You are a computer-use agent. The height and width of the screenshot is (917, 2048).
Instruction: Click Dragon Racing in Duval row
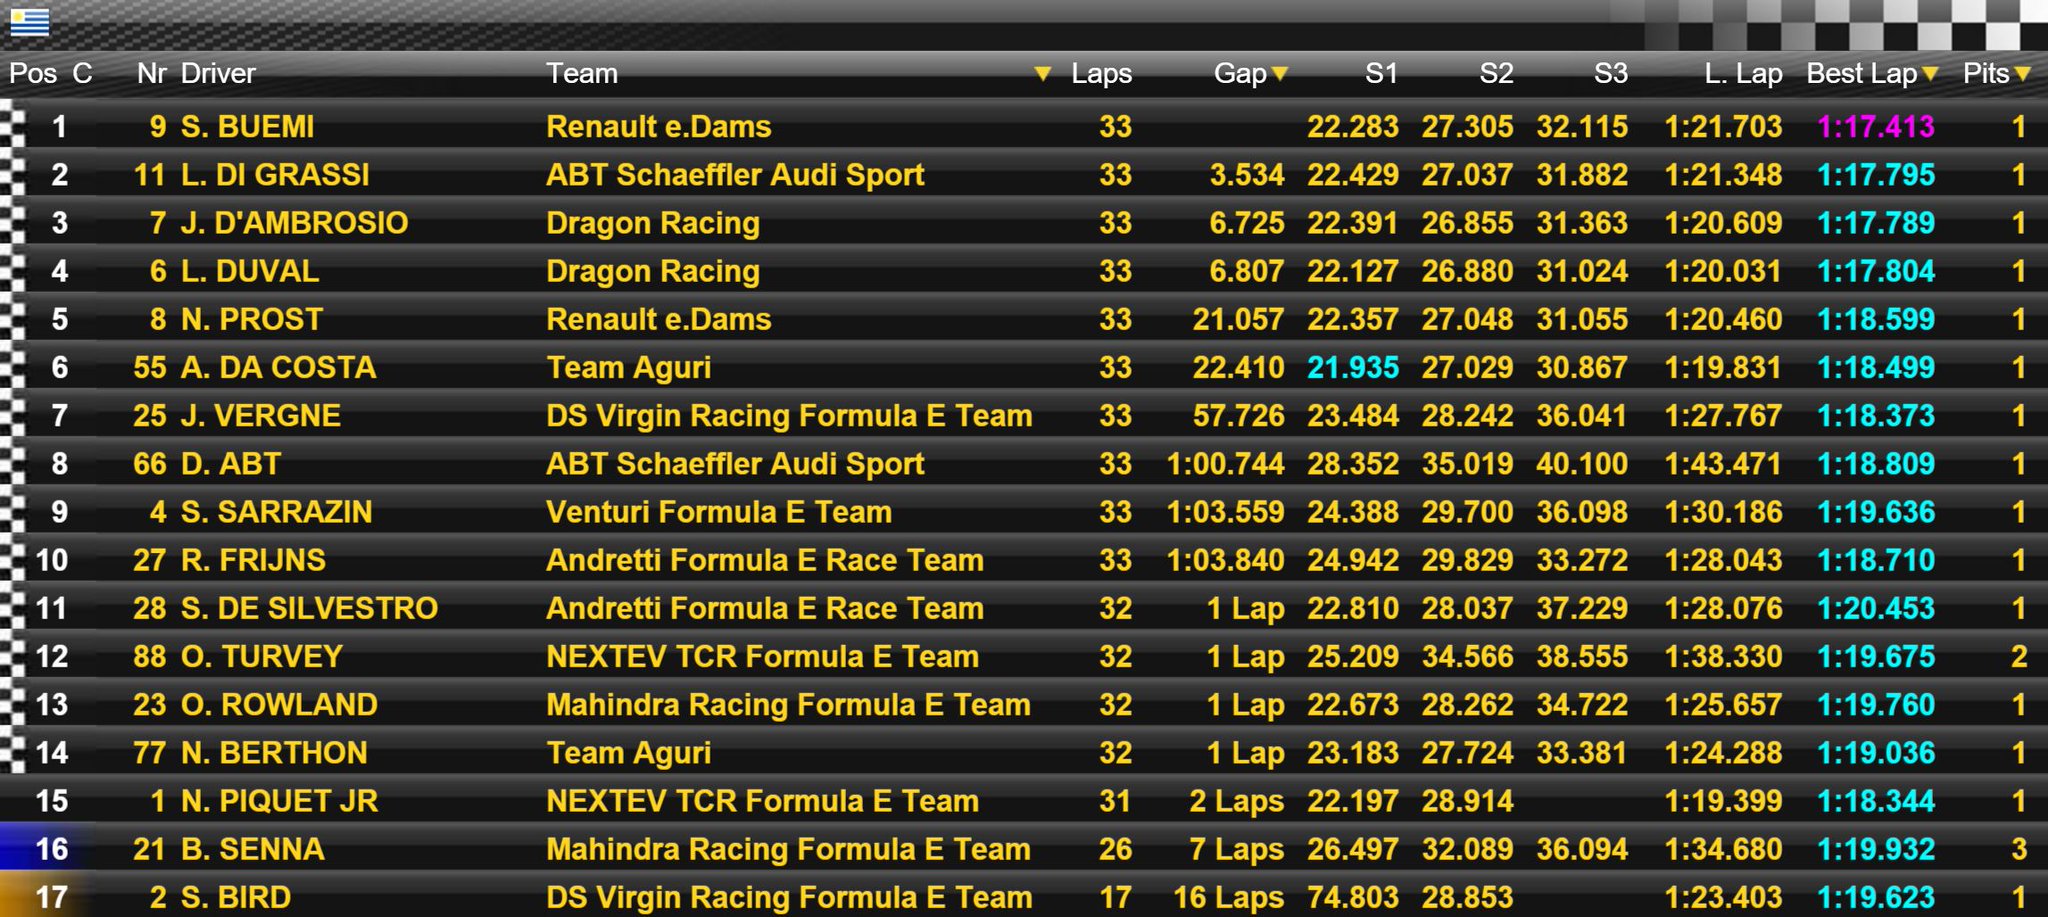tap(653, 271)
